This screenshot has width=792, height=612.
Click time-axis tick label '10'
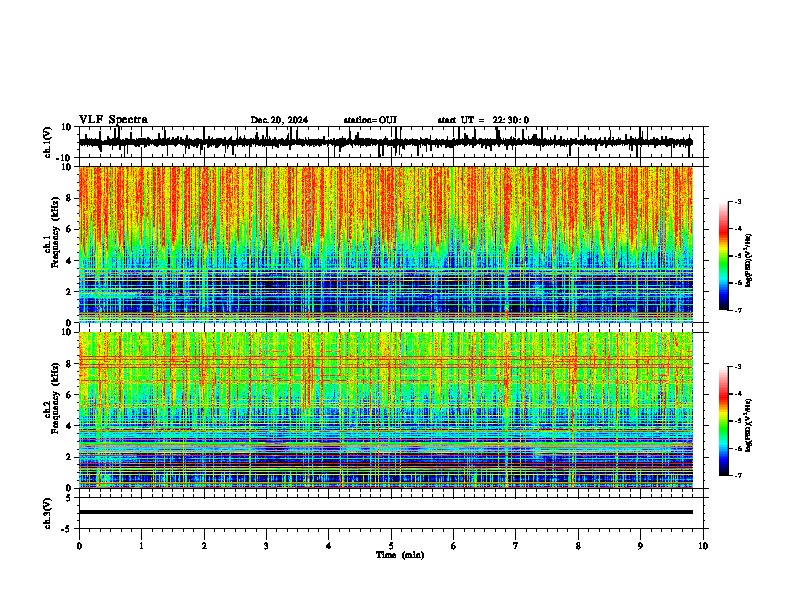(703, 546)
